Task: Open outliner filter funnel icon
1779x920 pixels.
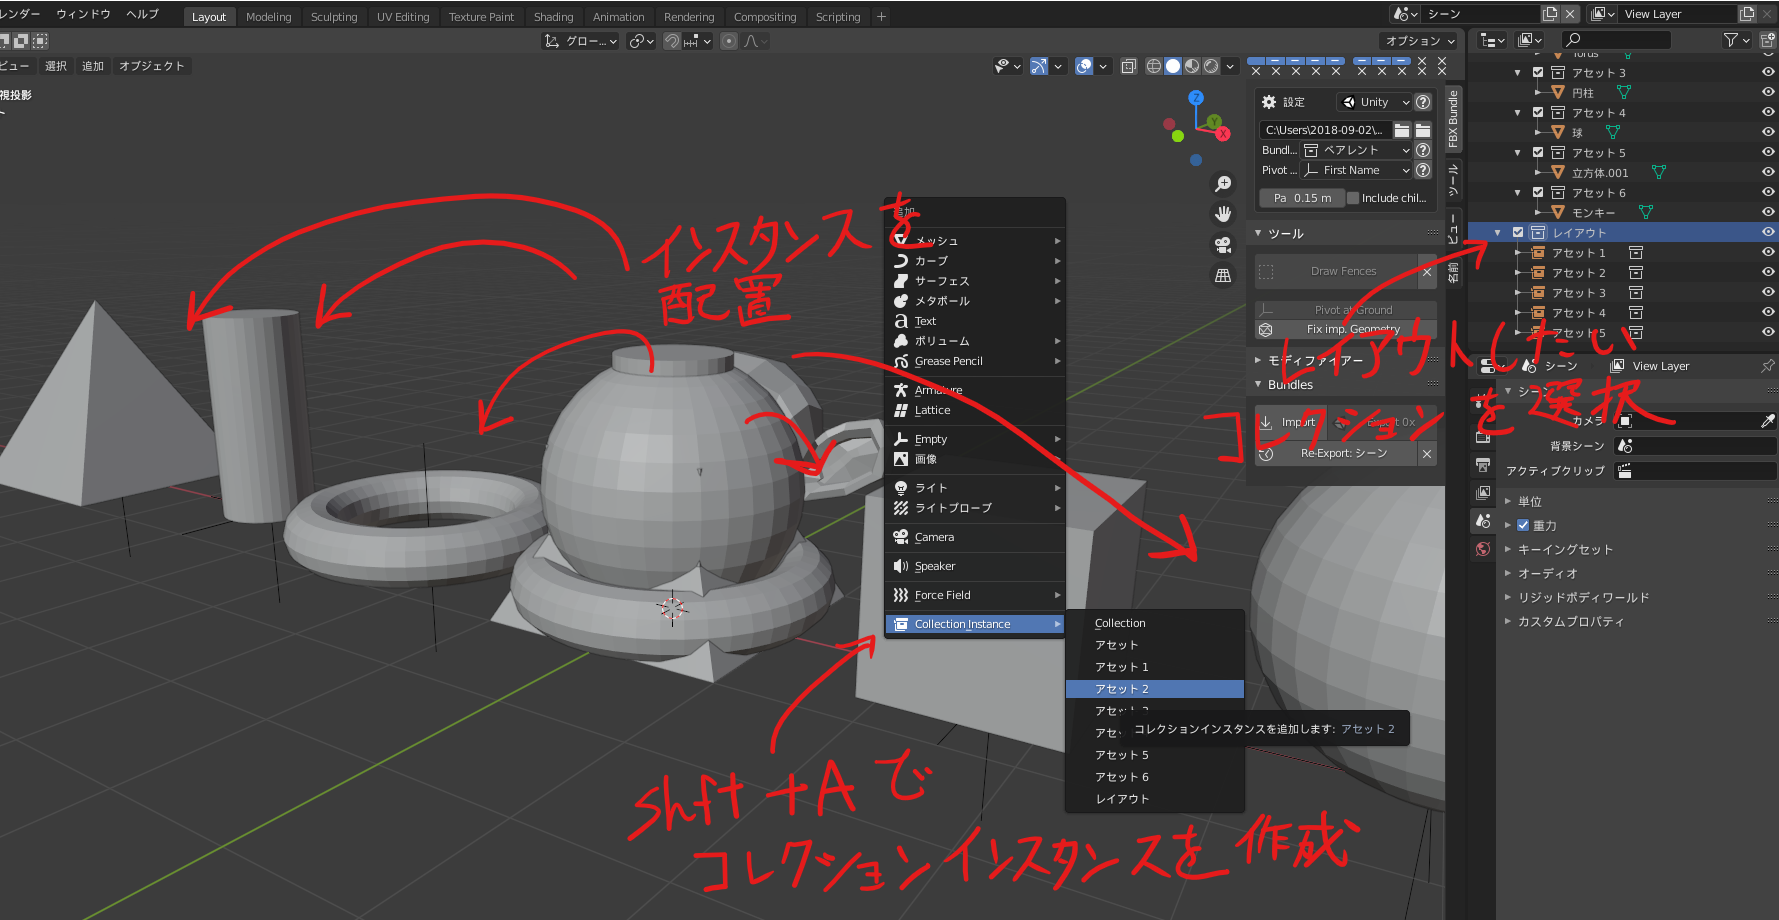Action: click(1731, 40)
